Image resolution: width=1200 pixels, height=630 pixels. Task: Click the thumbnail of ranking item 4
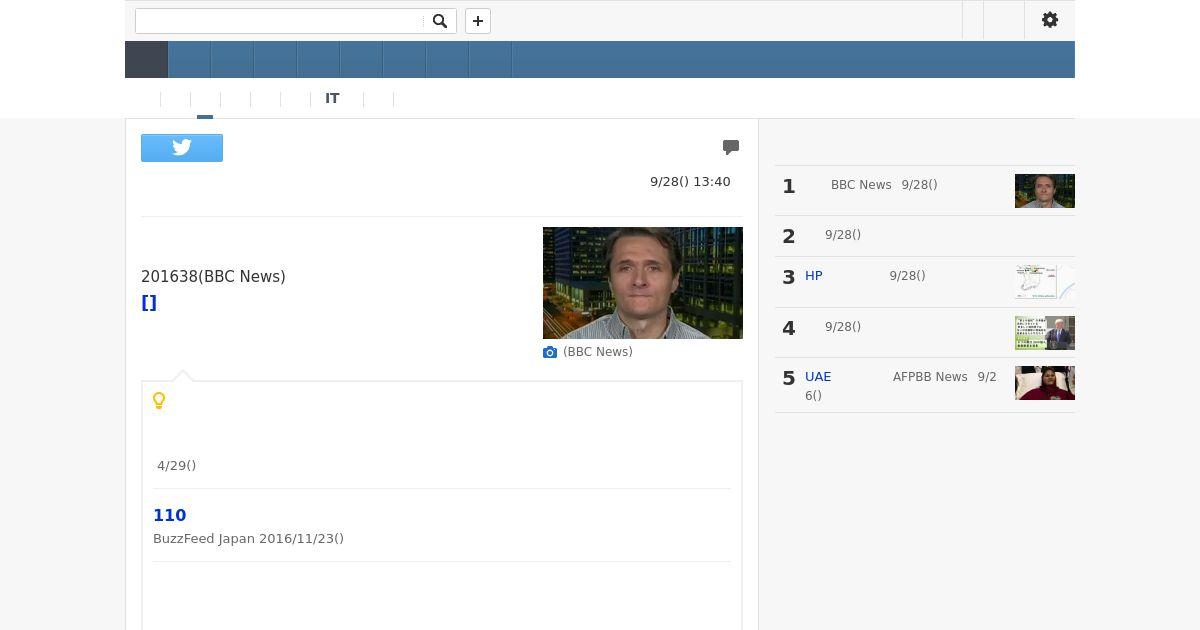tap(1045, 333)
